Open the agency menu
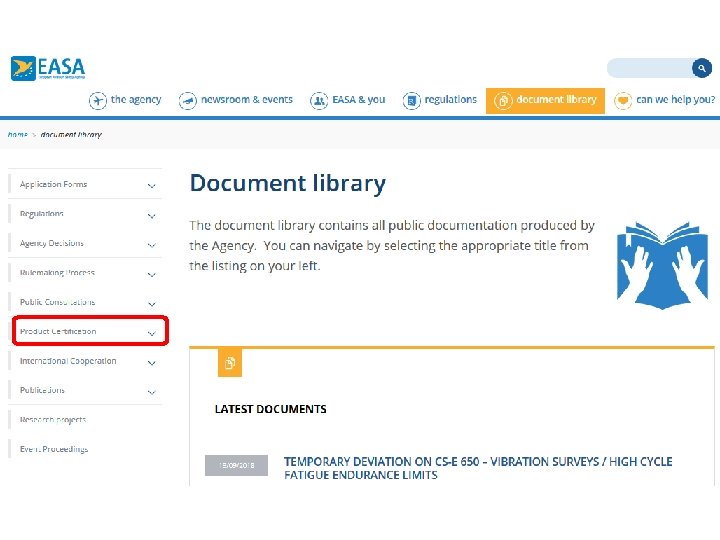Viewport: 720px width, 540px height. click(136, 99)
